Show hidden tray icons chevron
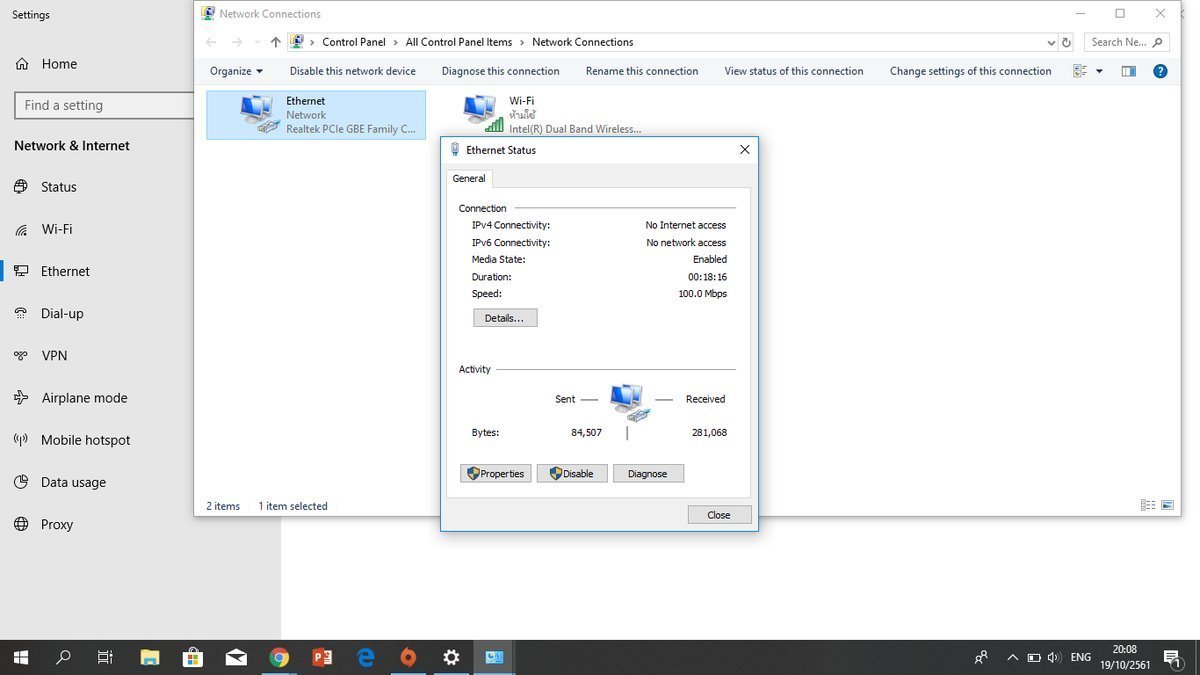 tap(1012, 657)
